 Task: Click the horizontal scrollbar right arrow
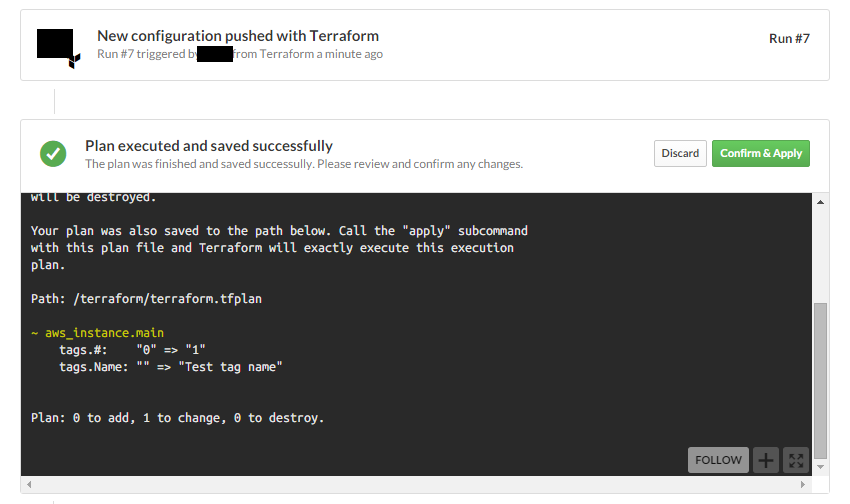tap(805, 484)
